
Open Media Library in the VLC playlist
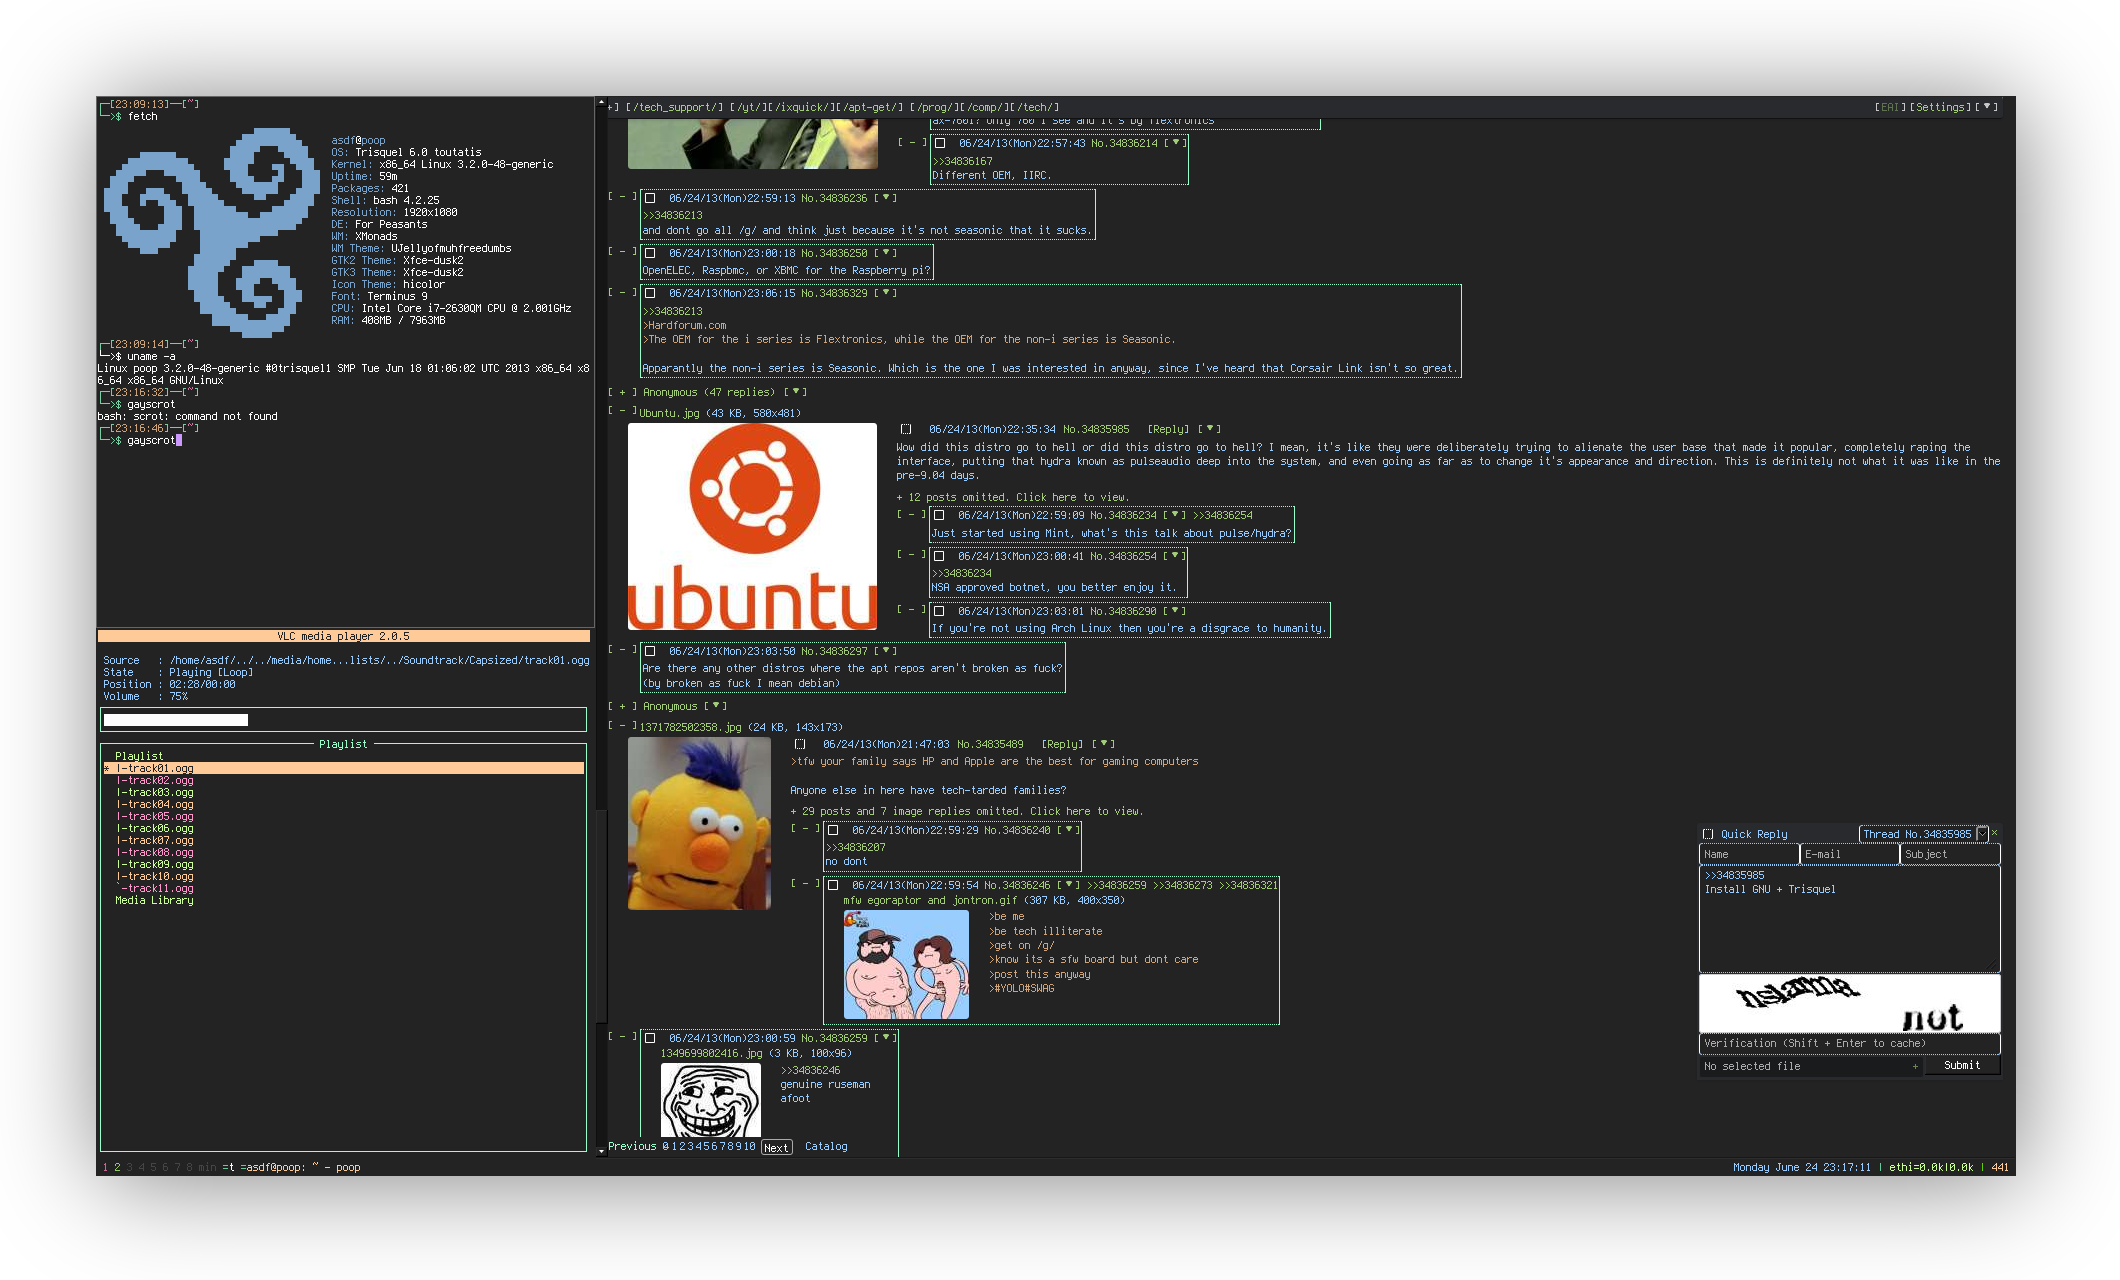click(154, 900)
